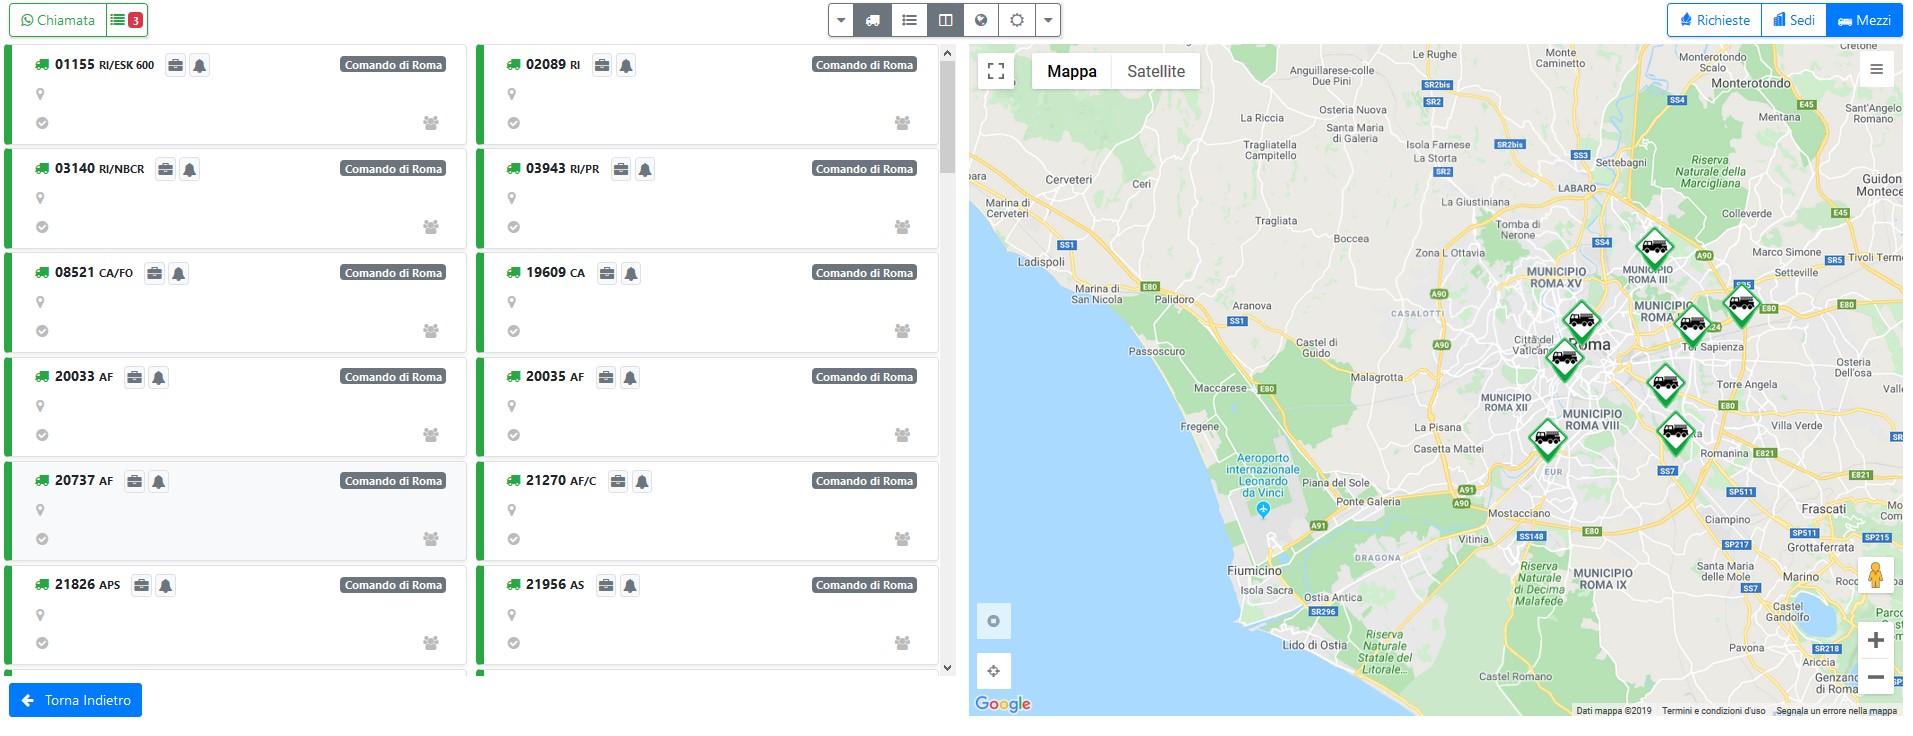Switch to the list view icon

(x=909, y=20)
